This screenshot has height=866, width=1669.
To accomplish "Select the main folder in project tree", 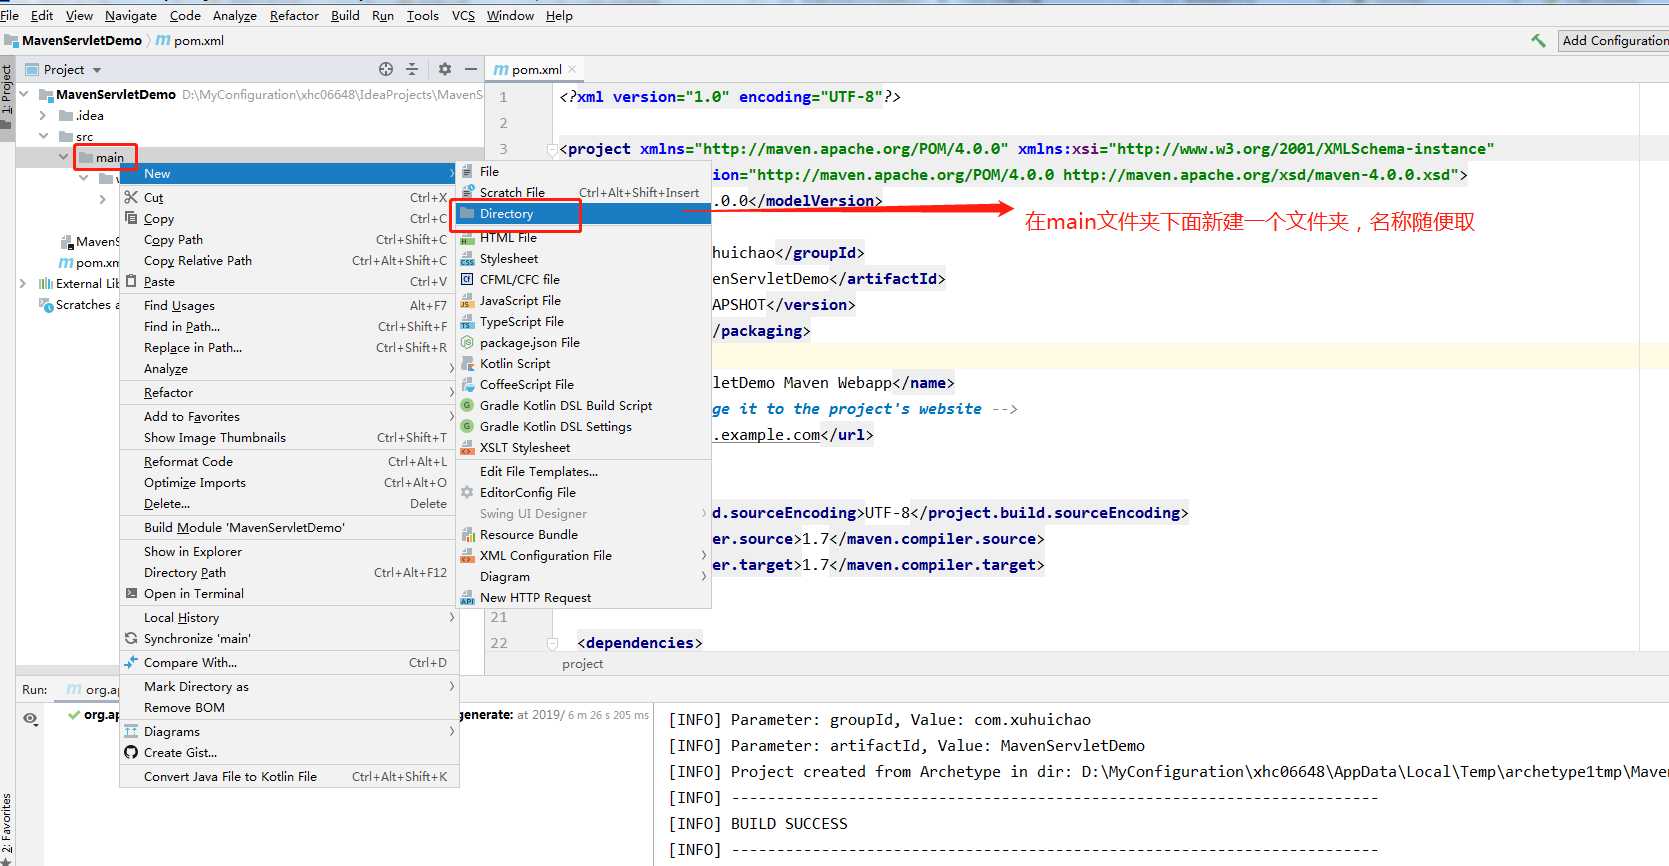I will (x=109, y=157).
